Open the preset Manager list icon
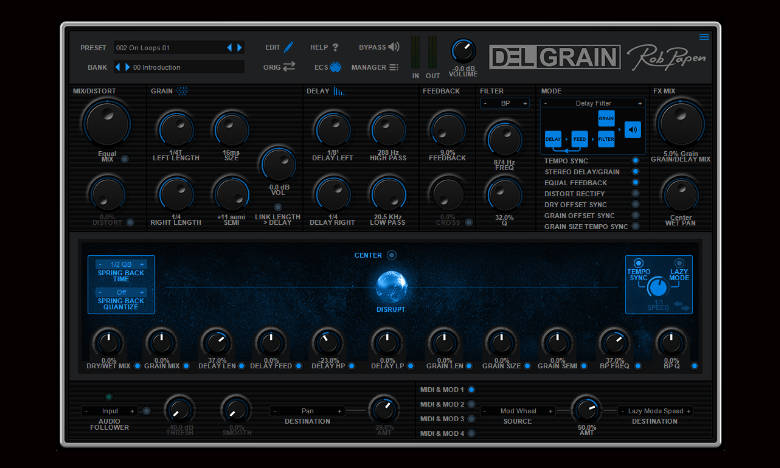The width and height of the screenshot is (780, 468). [393, 67]
